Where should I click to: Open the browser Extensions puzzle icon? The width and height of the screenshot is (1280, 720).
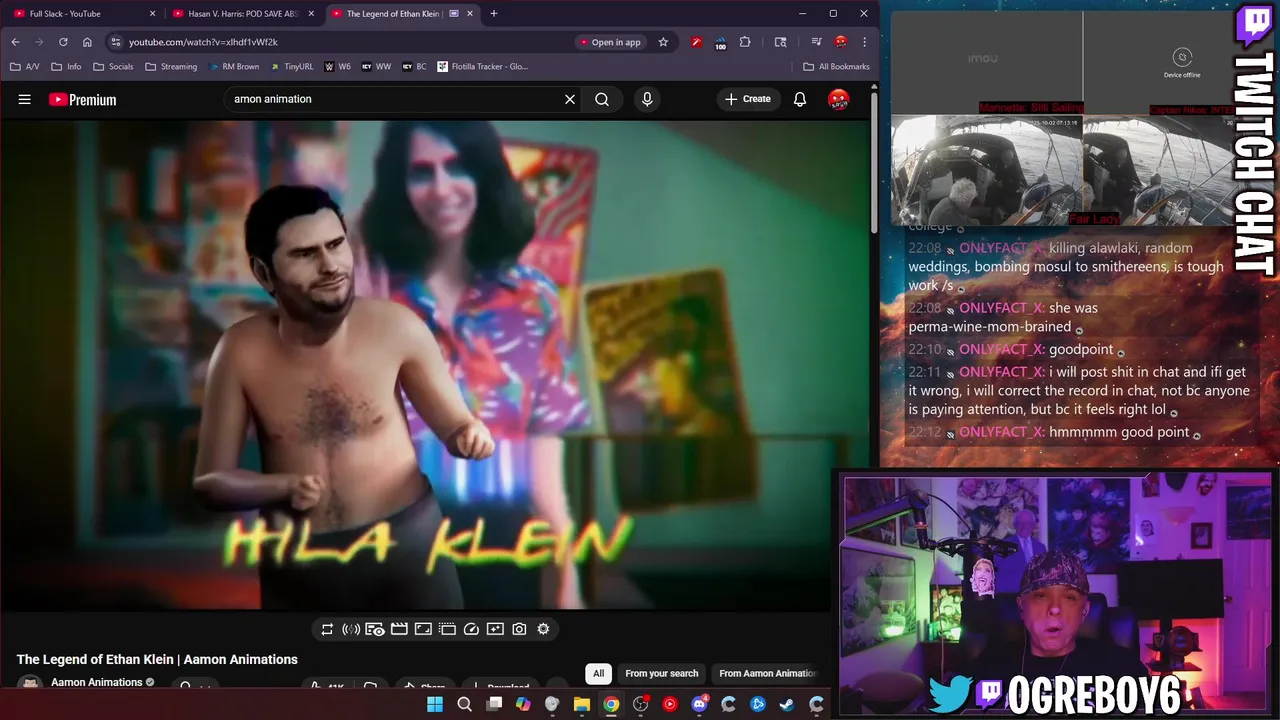(745, 42)
